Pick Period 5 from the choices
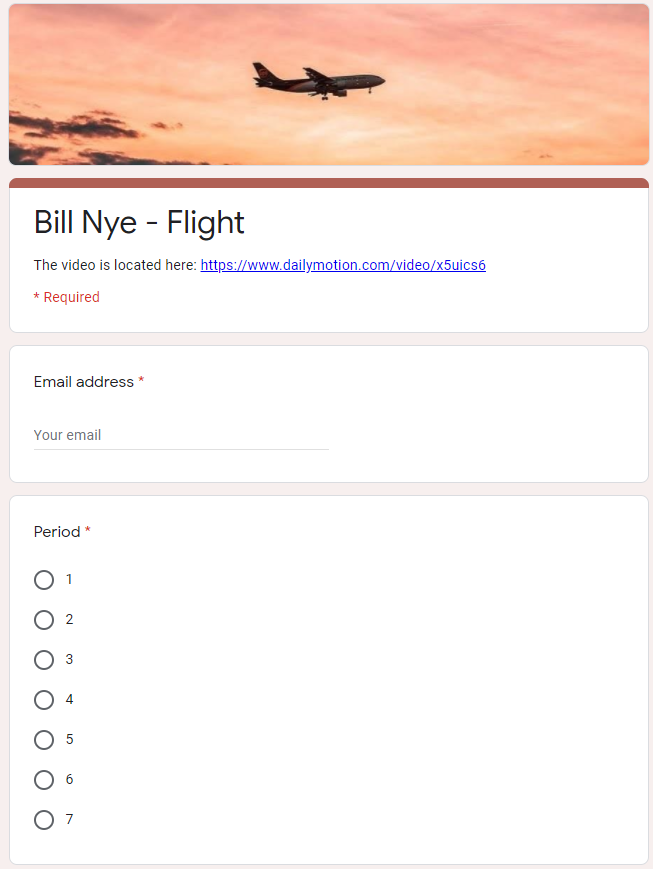The width and height of the screenshot is (653, 869). (x=44, y=740)
